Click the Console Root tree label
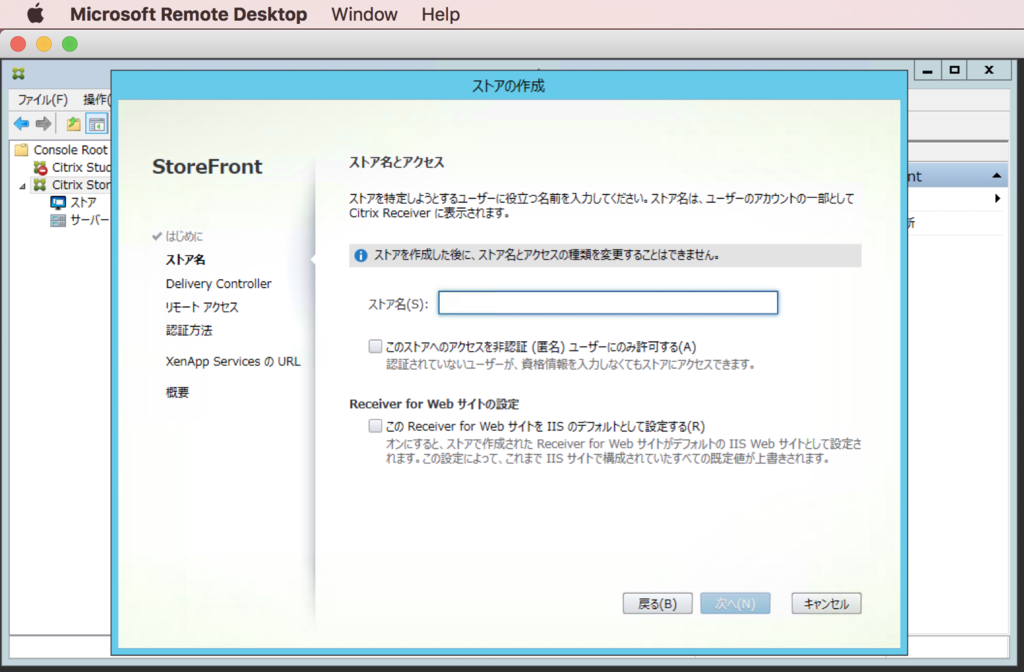 click(x=71, y=150)
